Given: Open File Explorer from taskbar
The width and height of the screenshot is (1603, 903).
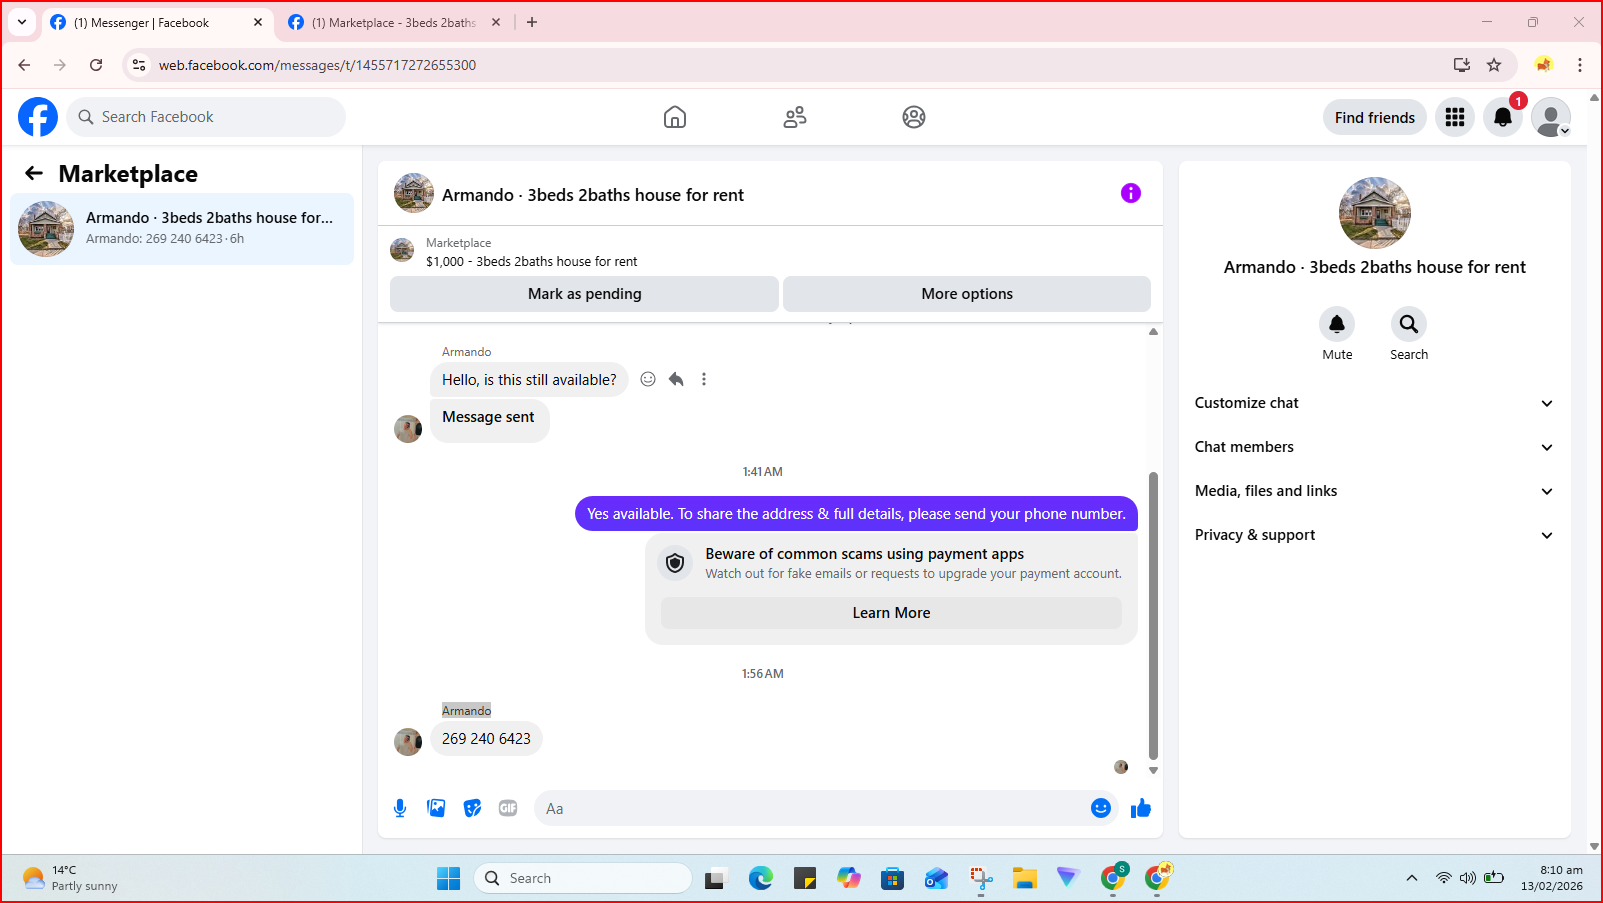Looking at the screenshot, I should tap(1025, 878).
